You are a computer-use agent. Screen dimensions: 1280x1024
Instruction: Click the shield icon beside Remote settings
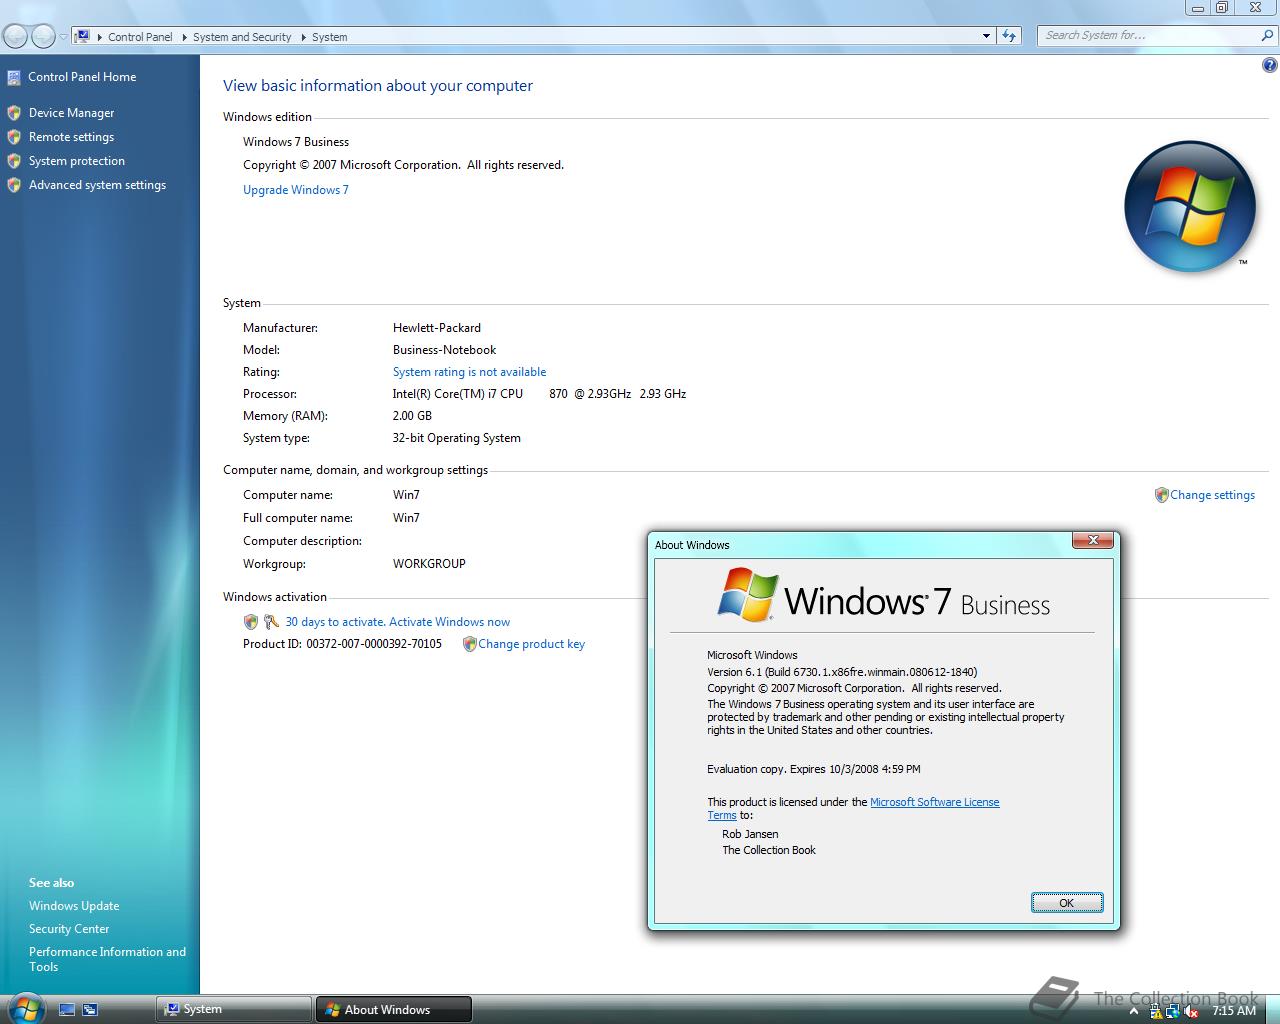(x=14, y=137)
